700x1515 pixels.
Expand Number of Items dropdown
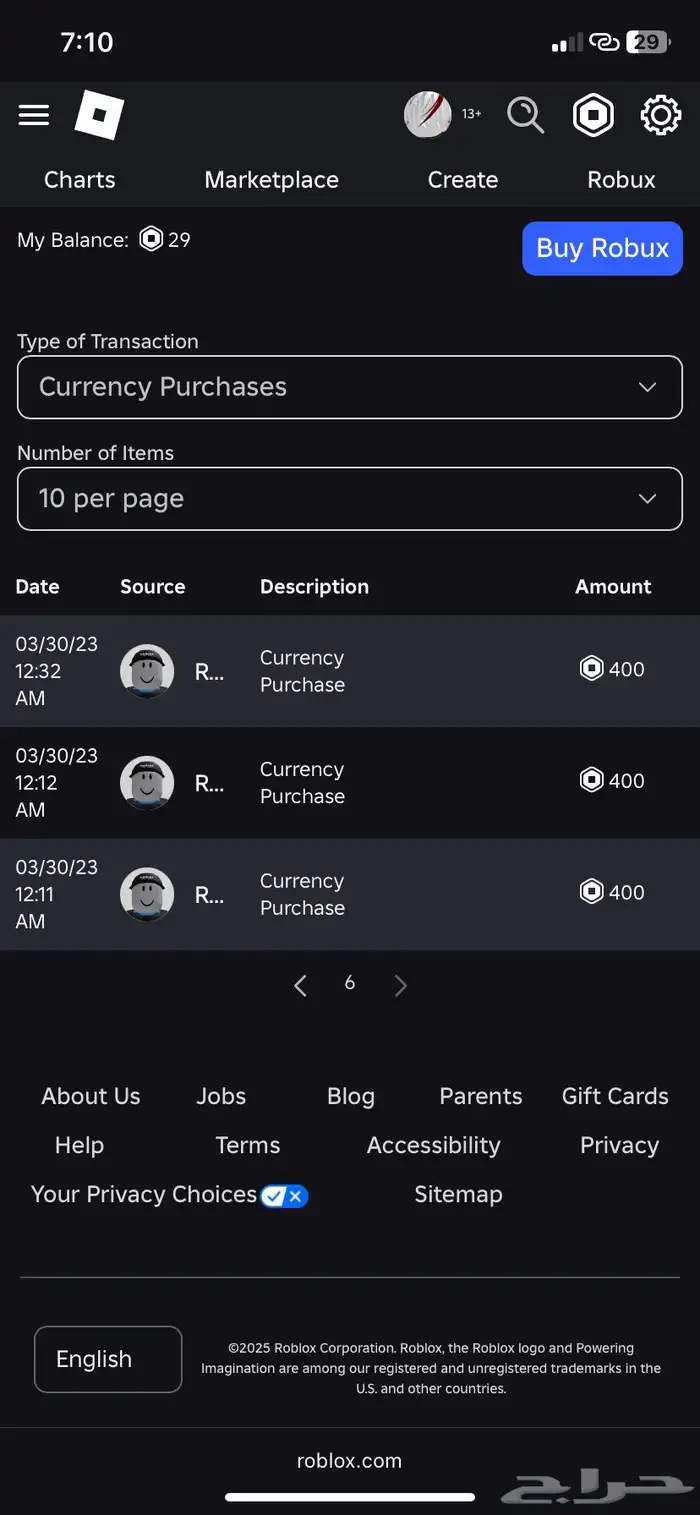click(x=350, y=499)
